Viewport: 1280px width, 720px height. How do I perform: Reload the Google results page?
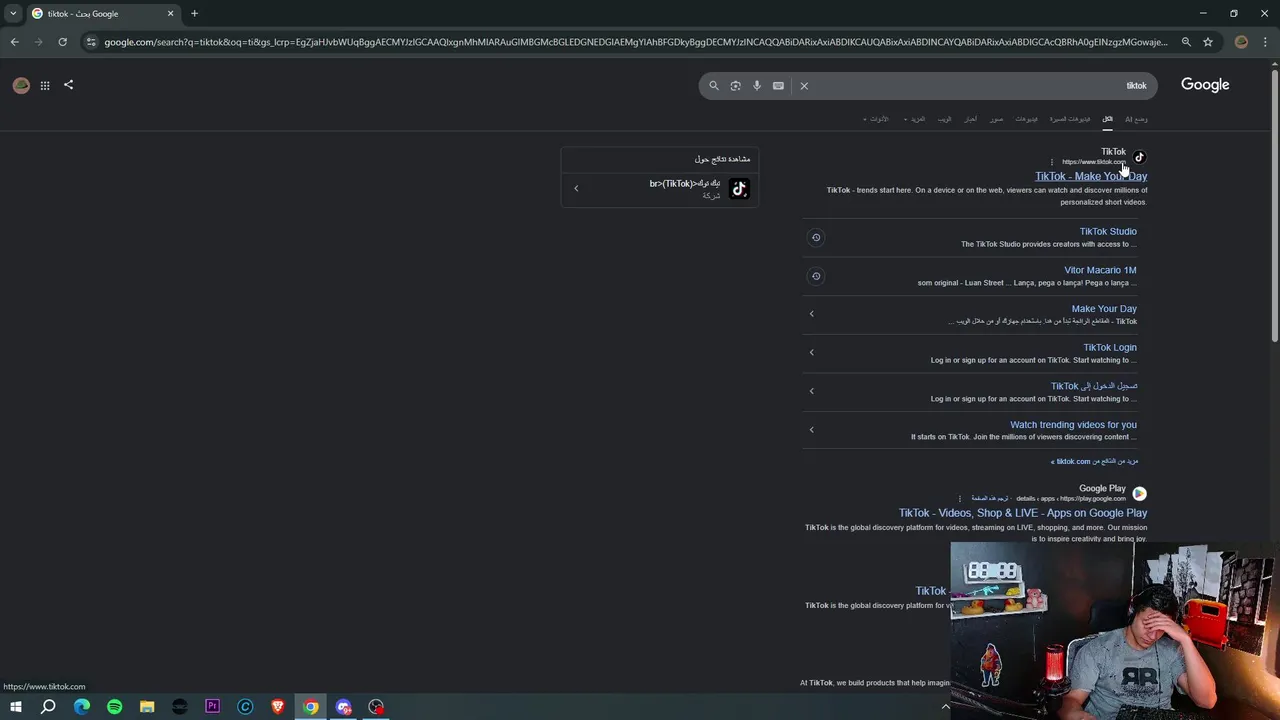point(62,42)
